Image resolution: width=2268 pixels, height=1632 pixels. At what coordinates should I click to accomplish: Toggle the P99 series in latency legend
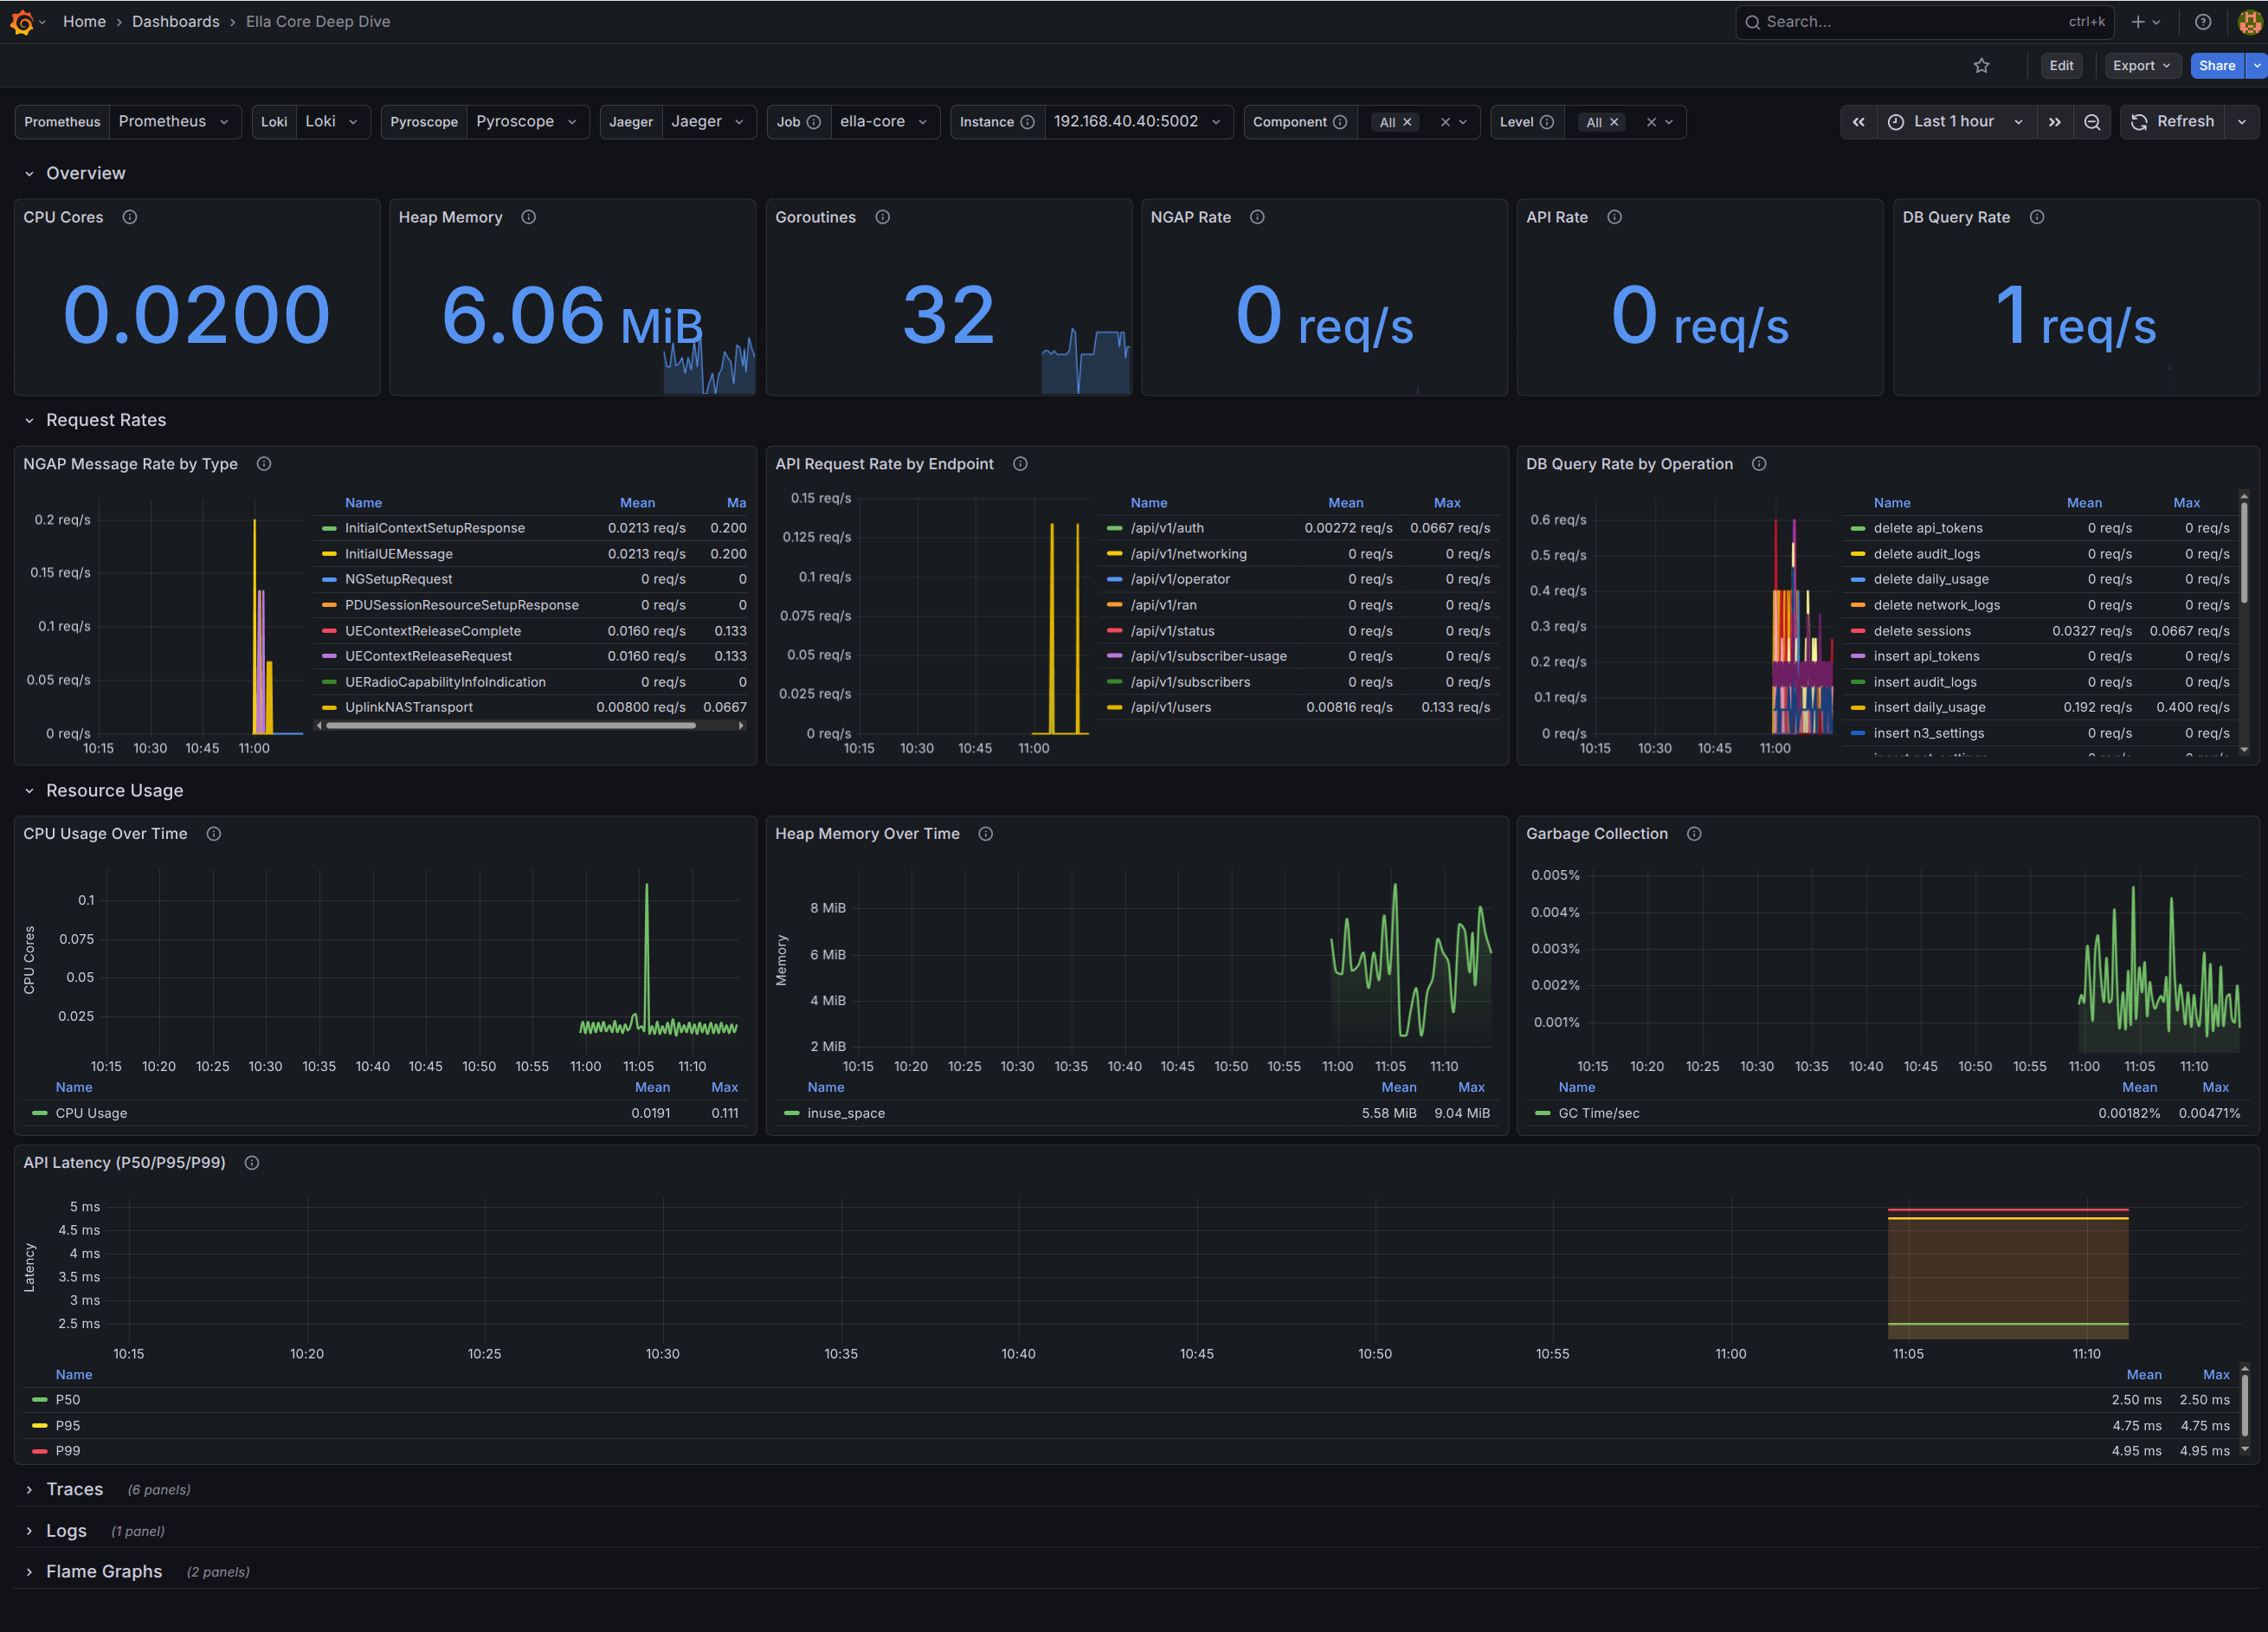click(68, 1451)
